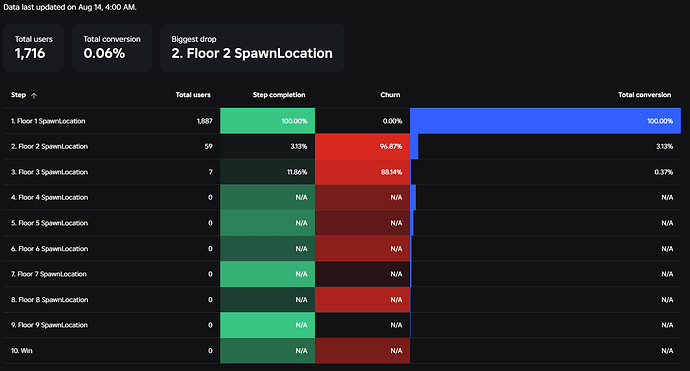The height and width of the screenshot is (371, 690).
Task: Click the Biggest drop summary card
Action: click(x=252, y=48)
